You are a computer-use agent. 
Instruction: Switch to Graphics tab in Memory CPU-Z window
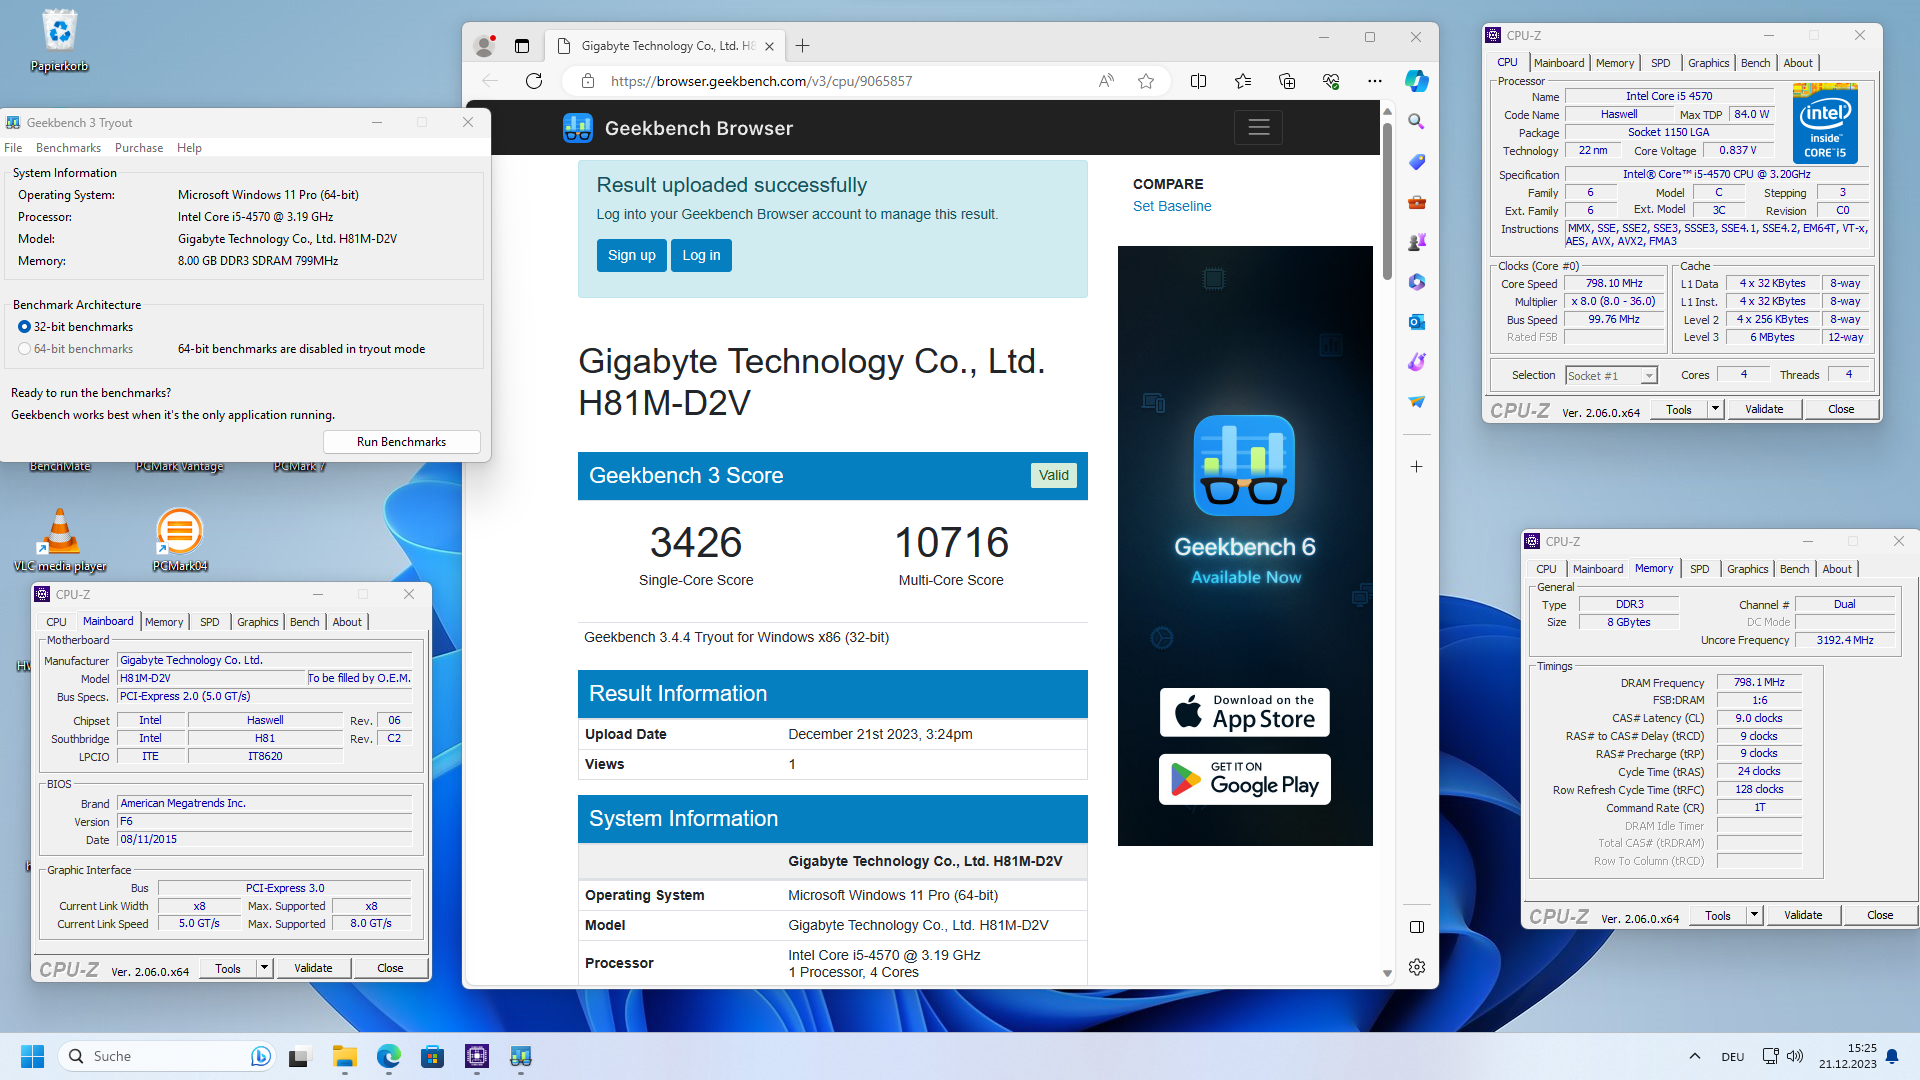(x=1747, y=569)
